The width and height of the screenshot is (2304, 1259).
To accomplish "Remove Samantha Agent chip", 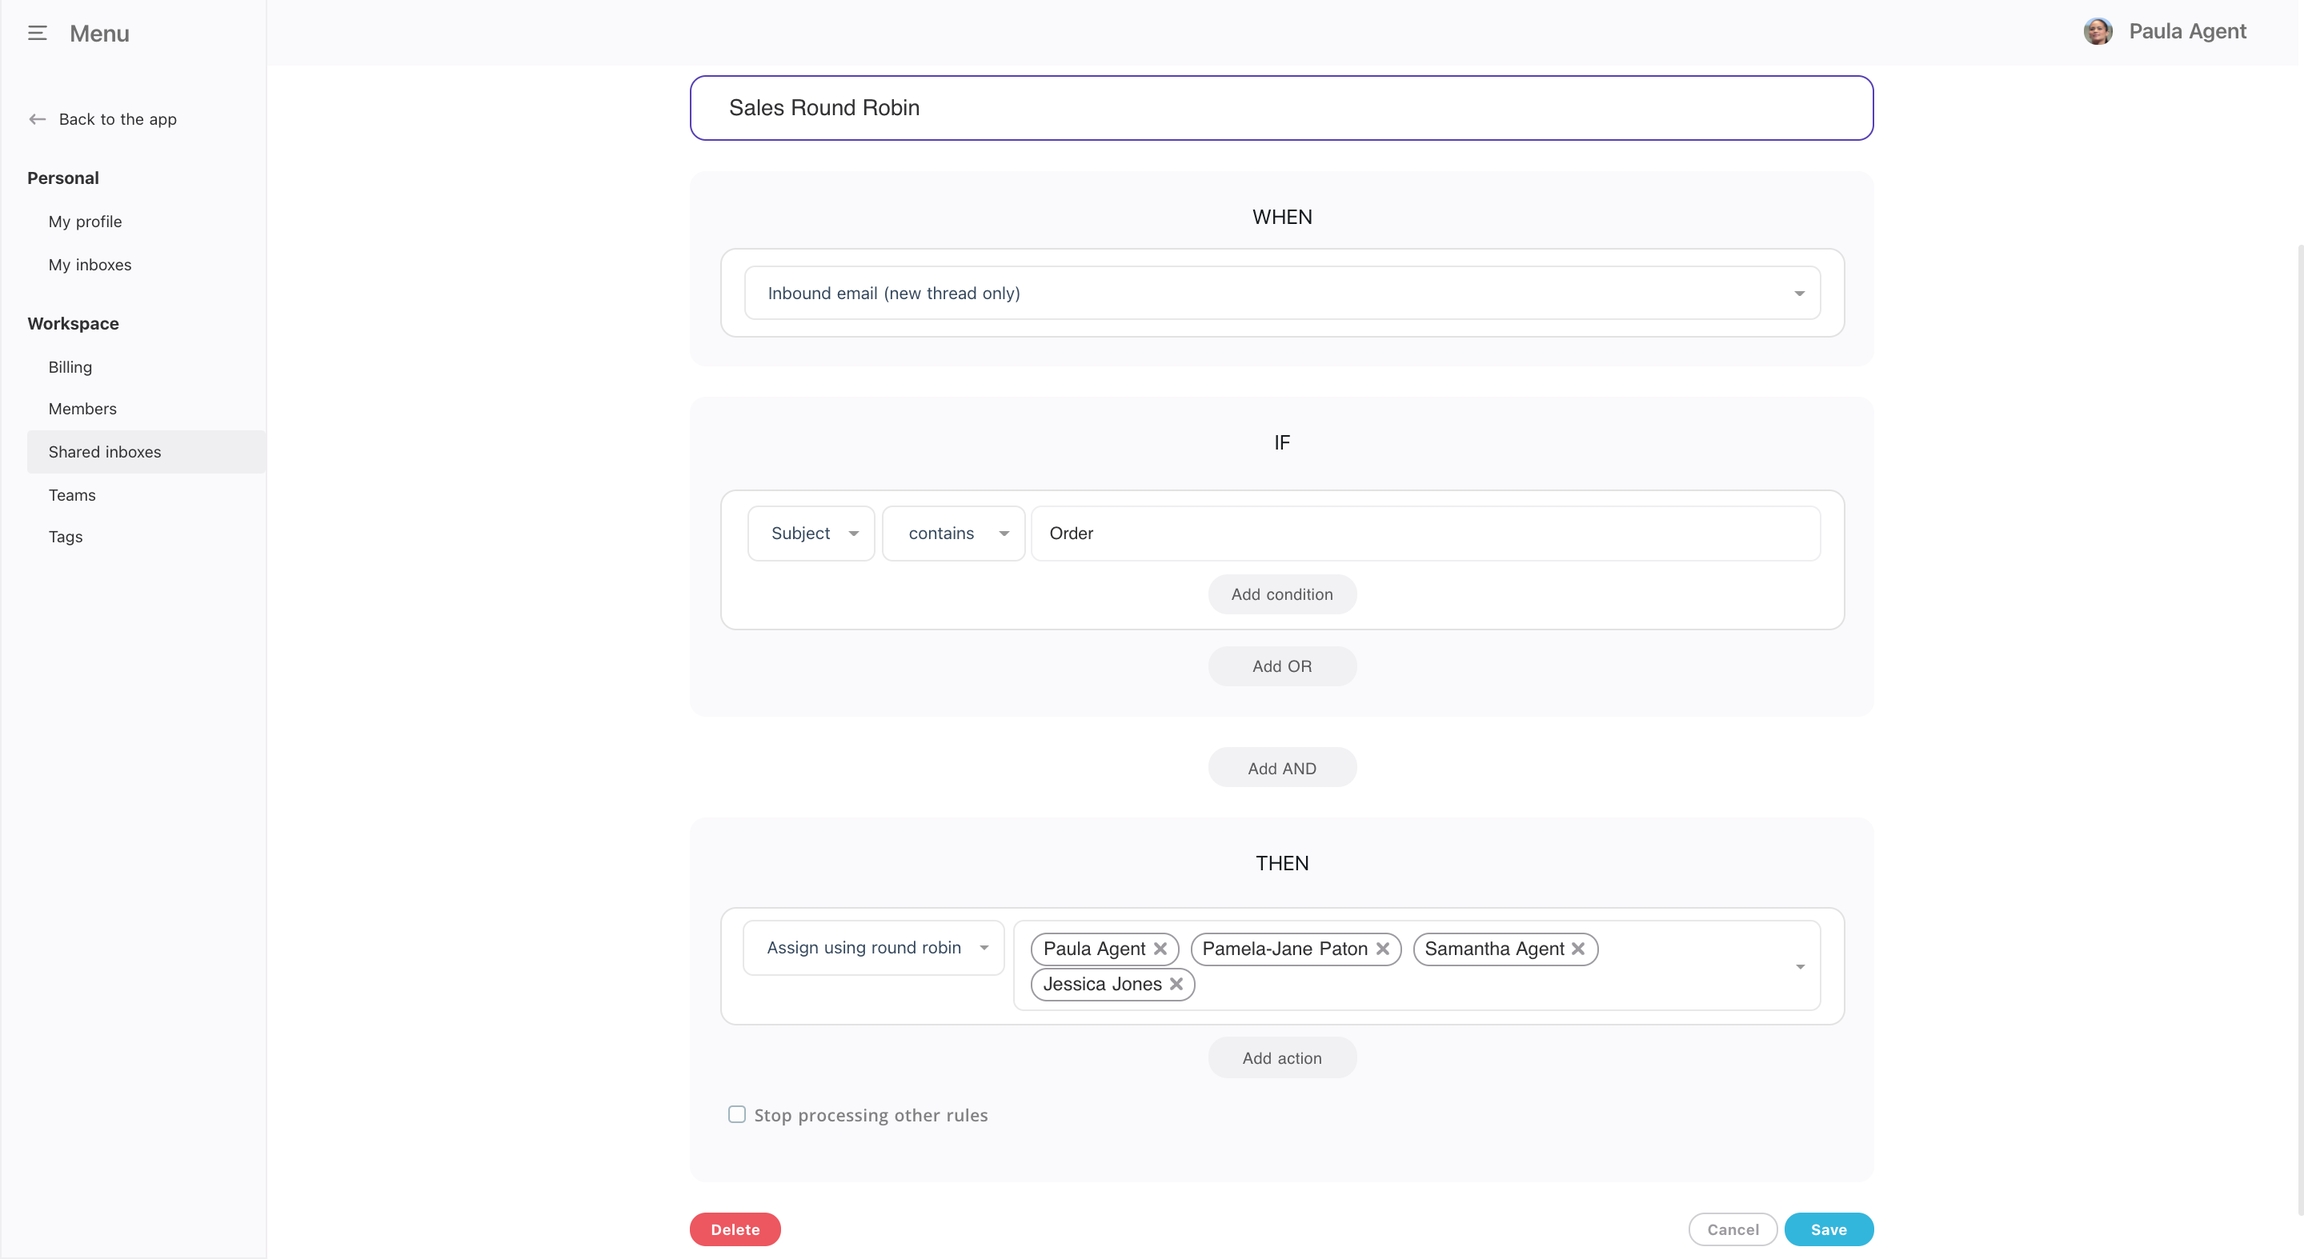I will (x=1578, y=948).
